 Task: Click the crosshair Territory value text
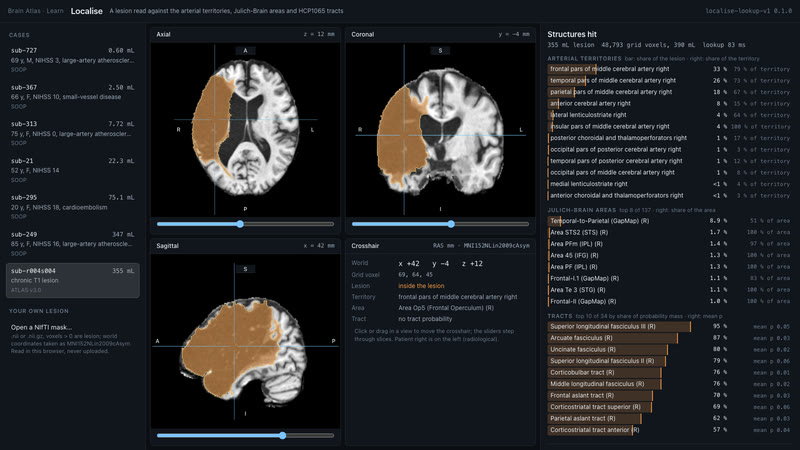(x=458, y=296)
